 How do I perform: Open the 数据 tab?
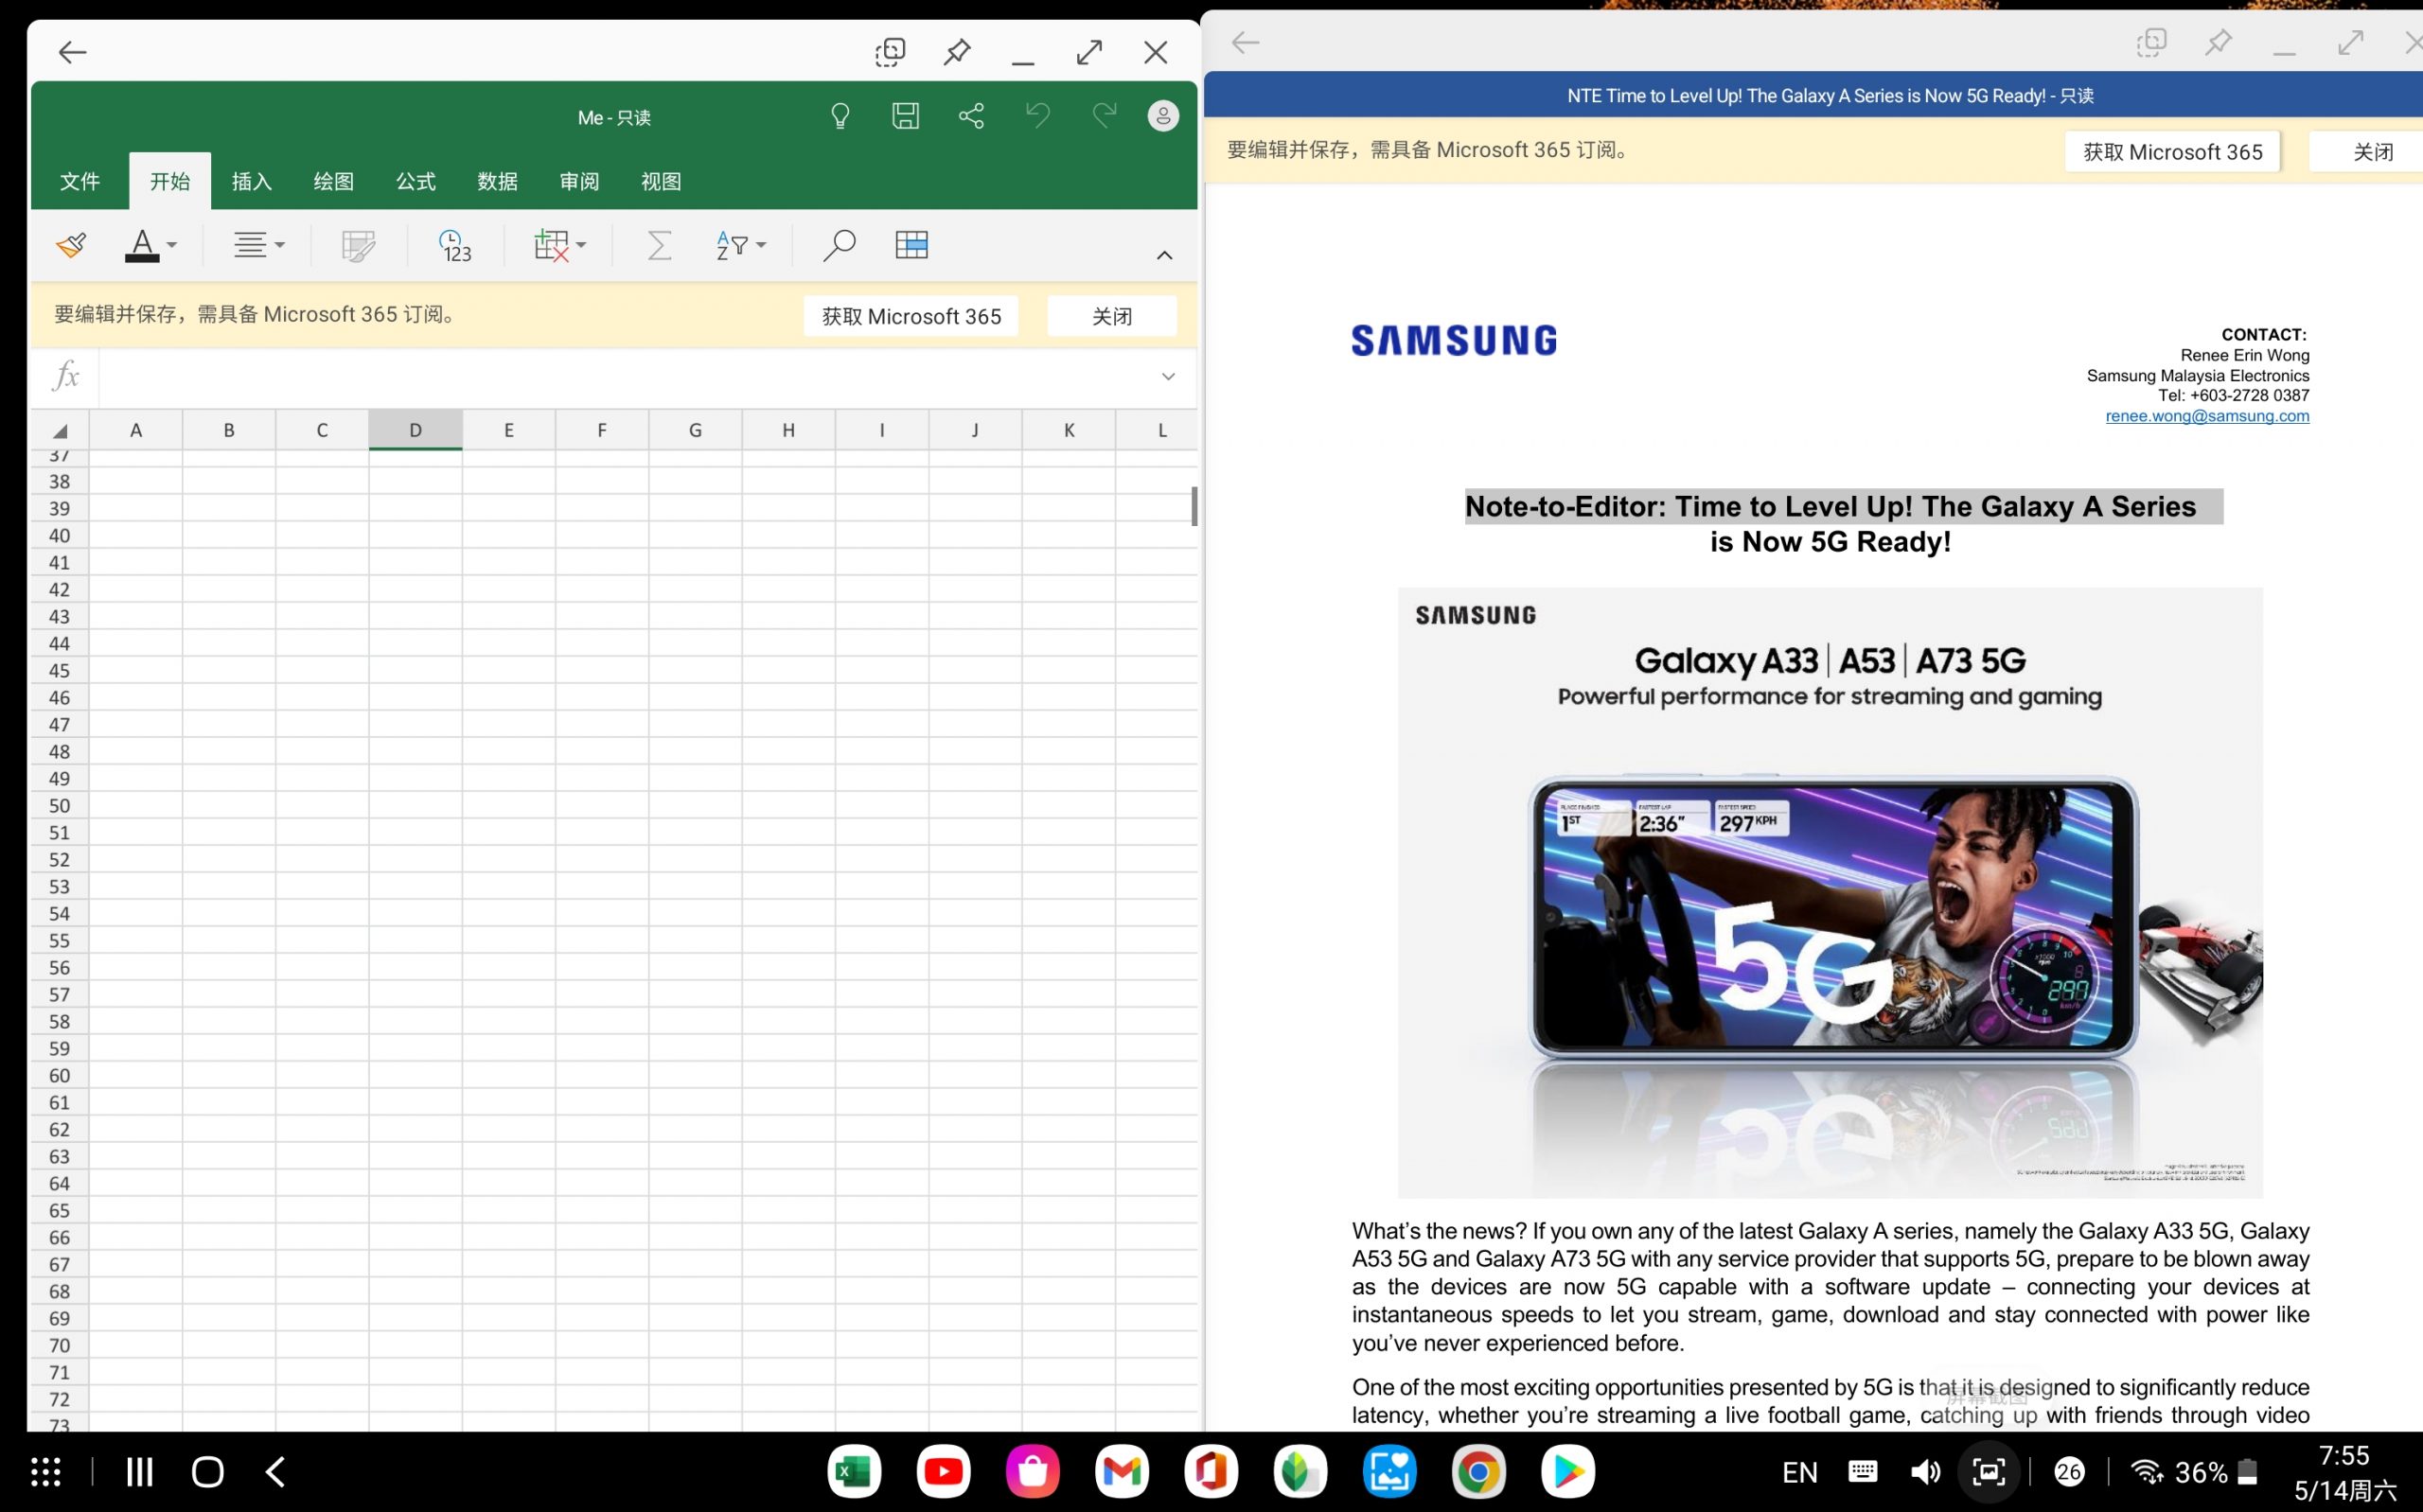tap(498, 181)
